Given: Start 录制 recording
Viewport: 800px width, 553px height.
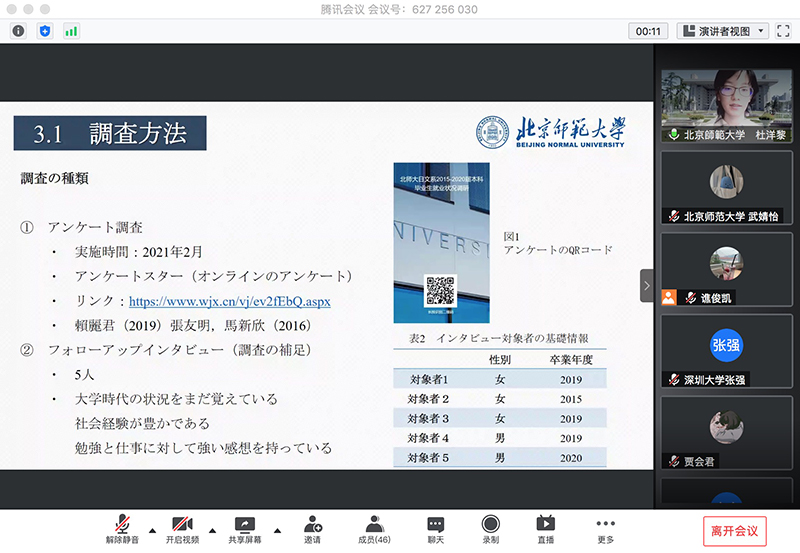Looking at the screenshot, I should tap(490, 529).
